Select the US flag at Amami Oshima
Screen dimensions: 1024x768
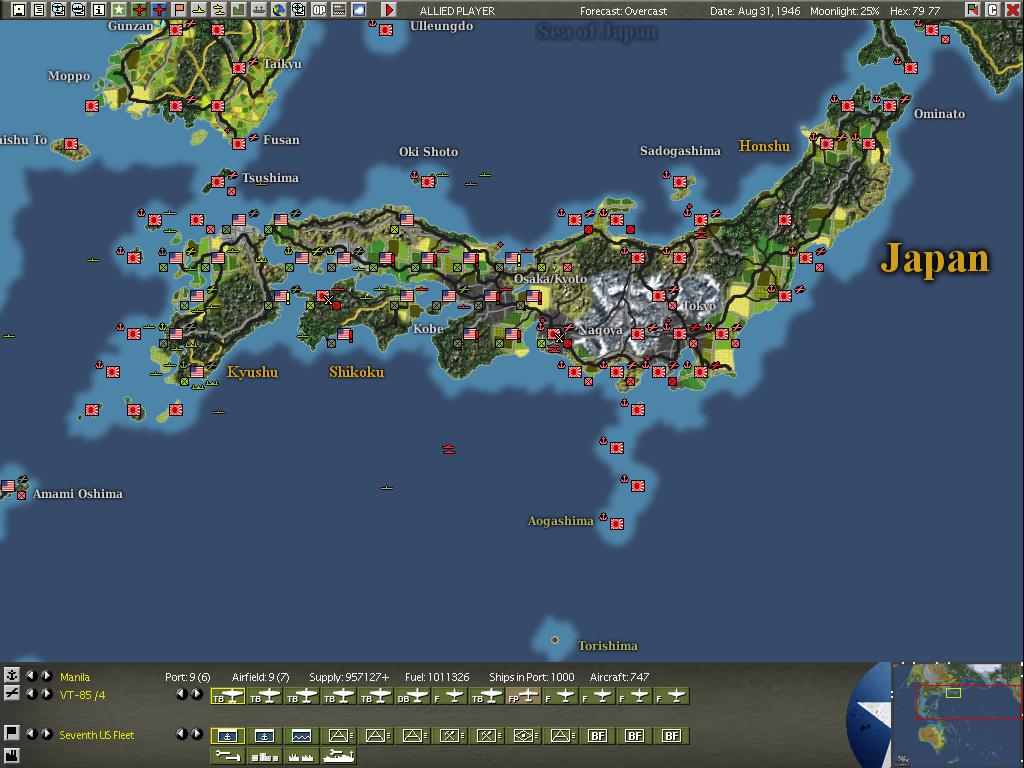8,485
